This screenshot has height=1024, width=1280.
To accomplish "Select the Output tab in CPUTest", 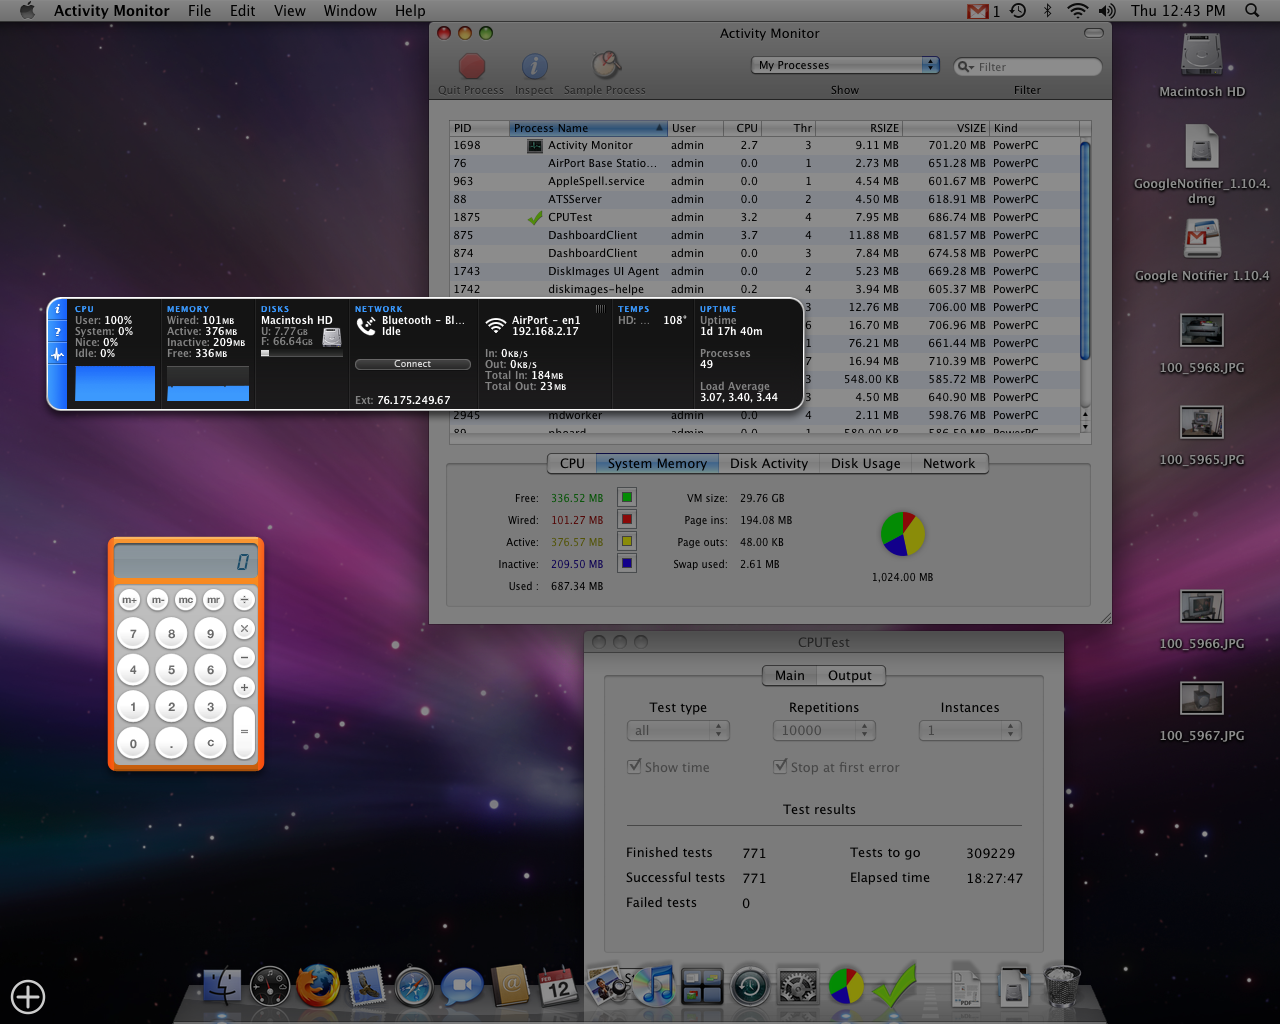I will point(849,676).
